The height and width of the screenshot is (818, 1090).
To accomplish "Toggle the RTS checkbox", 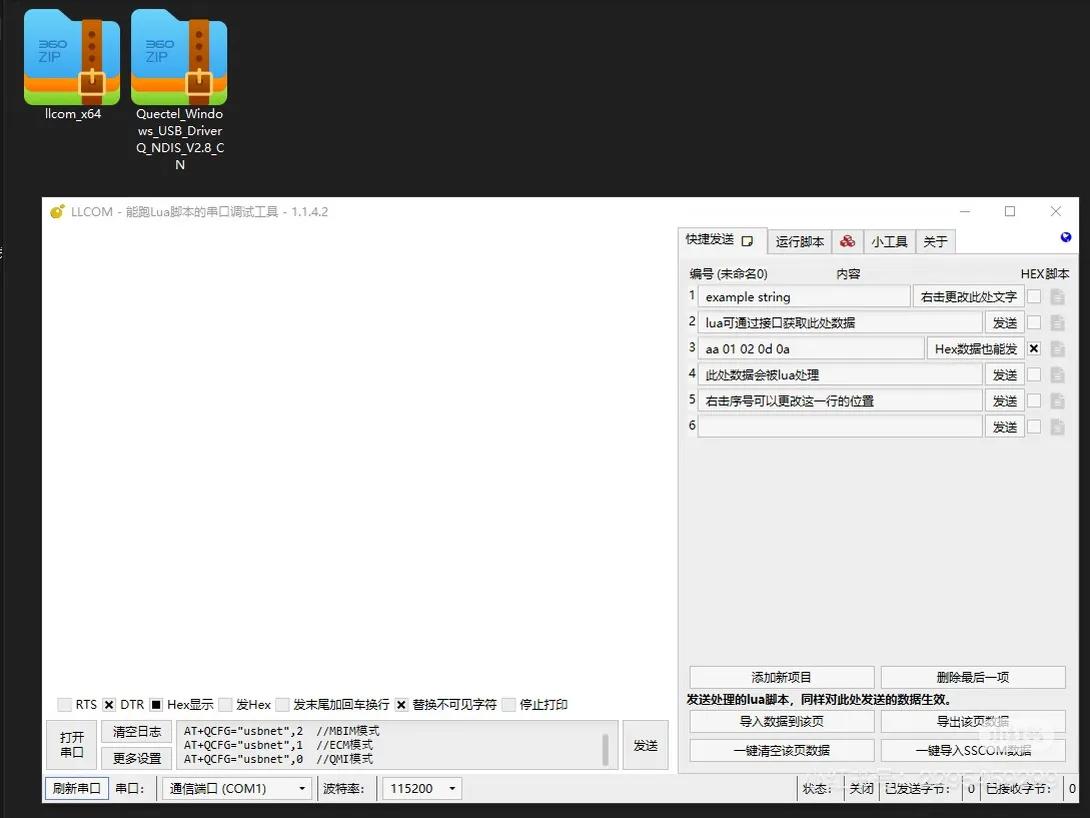I will click(65, 705).
